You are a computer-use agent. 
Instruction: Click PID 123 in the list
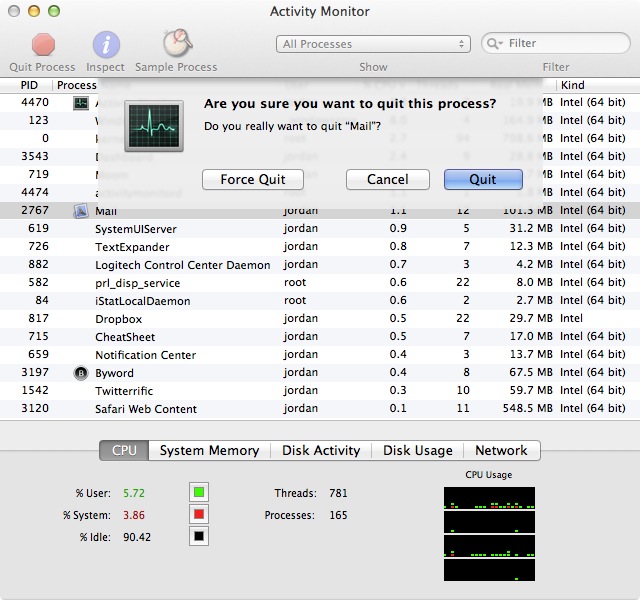39,120
